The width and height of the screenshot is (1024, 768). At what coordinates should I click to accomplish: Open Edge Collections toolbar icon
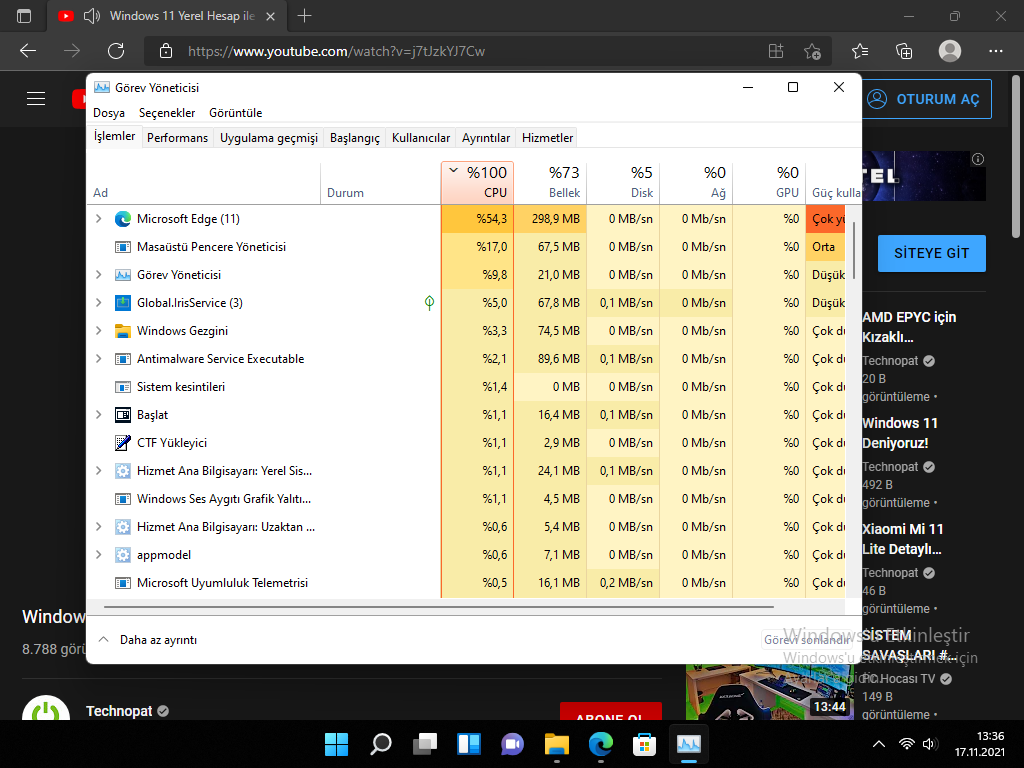click(904, 51)
